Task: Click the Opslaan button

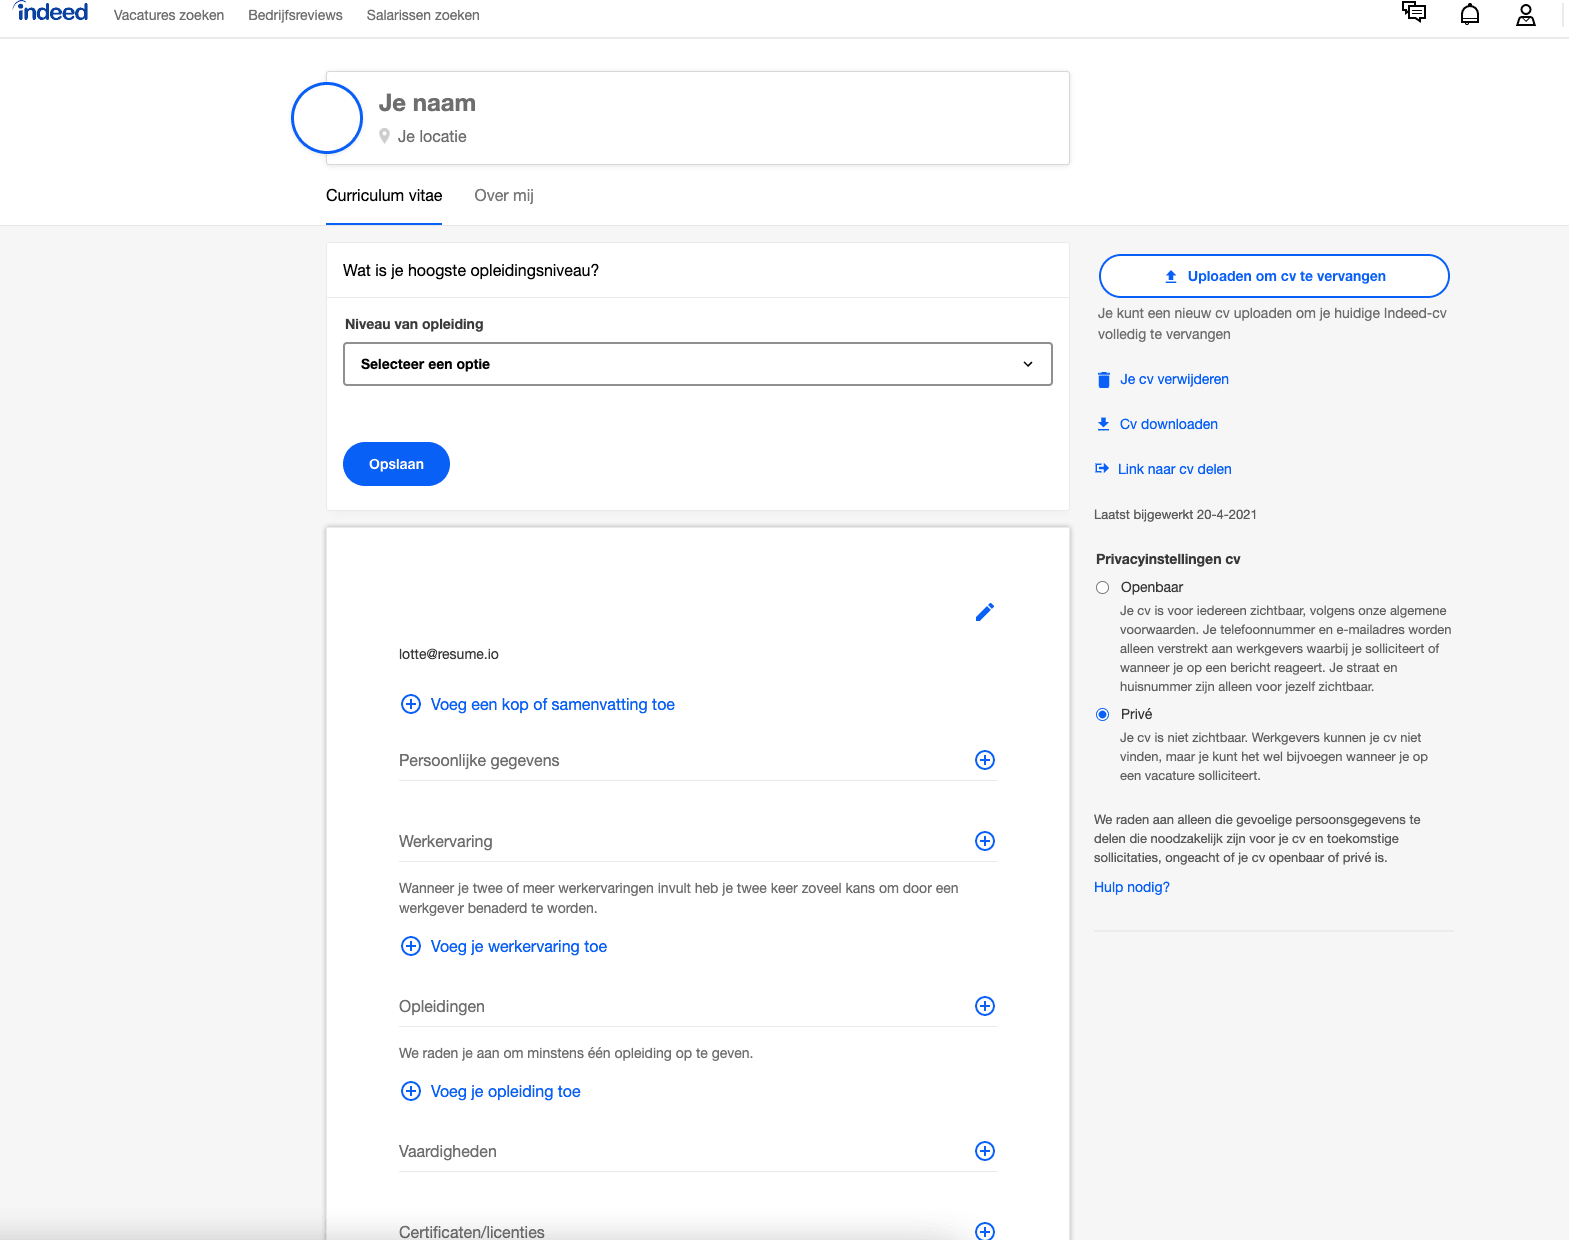Action: pyautogui.click(x=396, y=464)
